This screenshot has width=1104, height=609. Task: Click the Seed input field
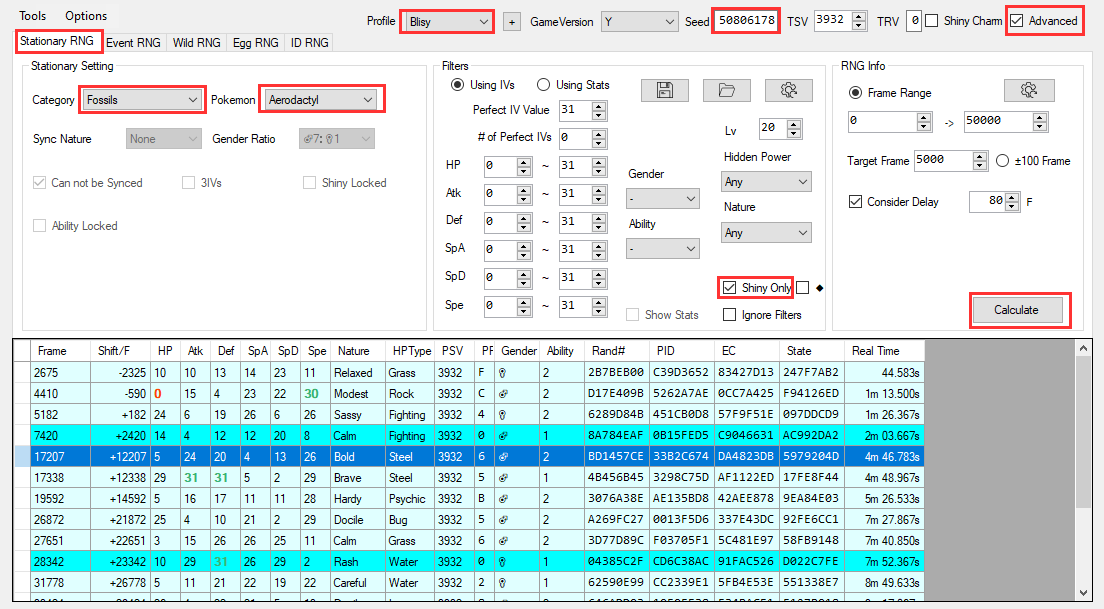click(746, 21)
